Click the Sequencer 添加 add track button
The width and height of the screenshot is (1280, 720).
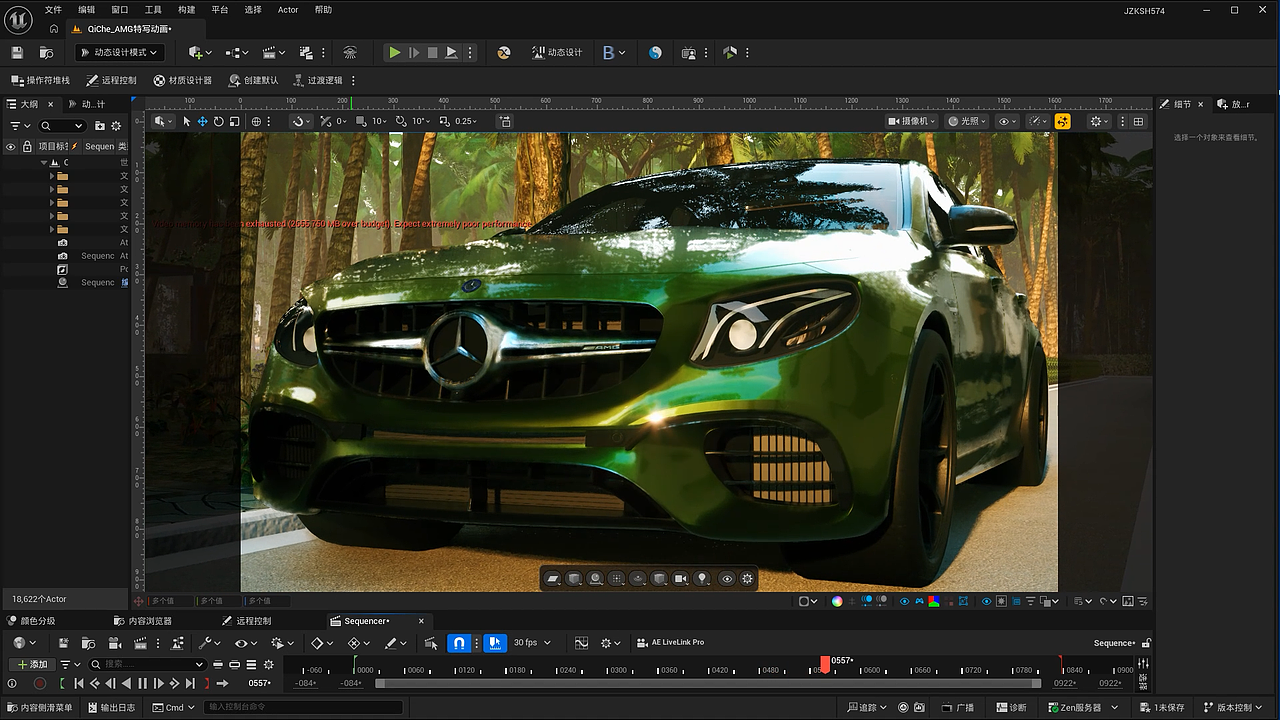33,664
